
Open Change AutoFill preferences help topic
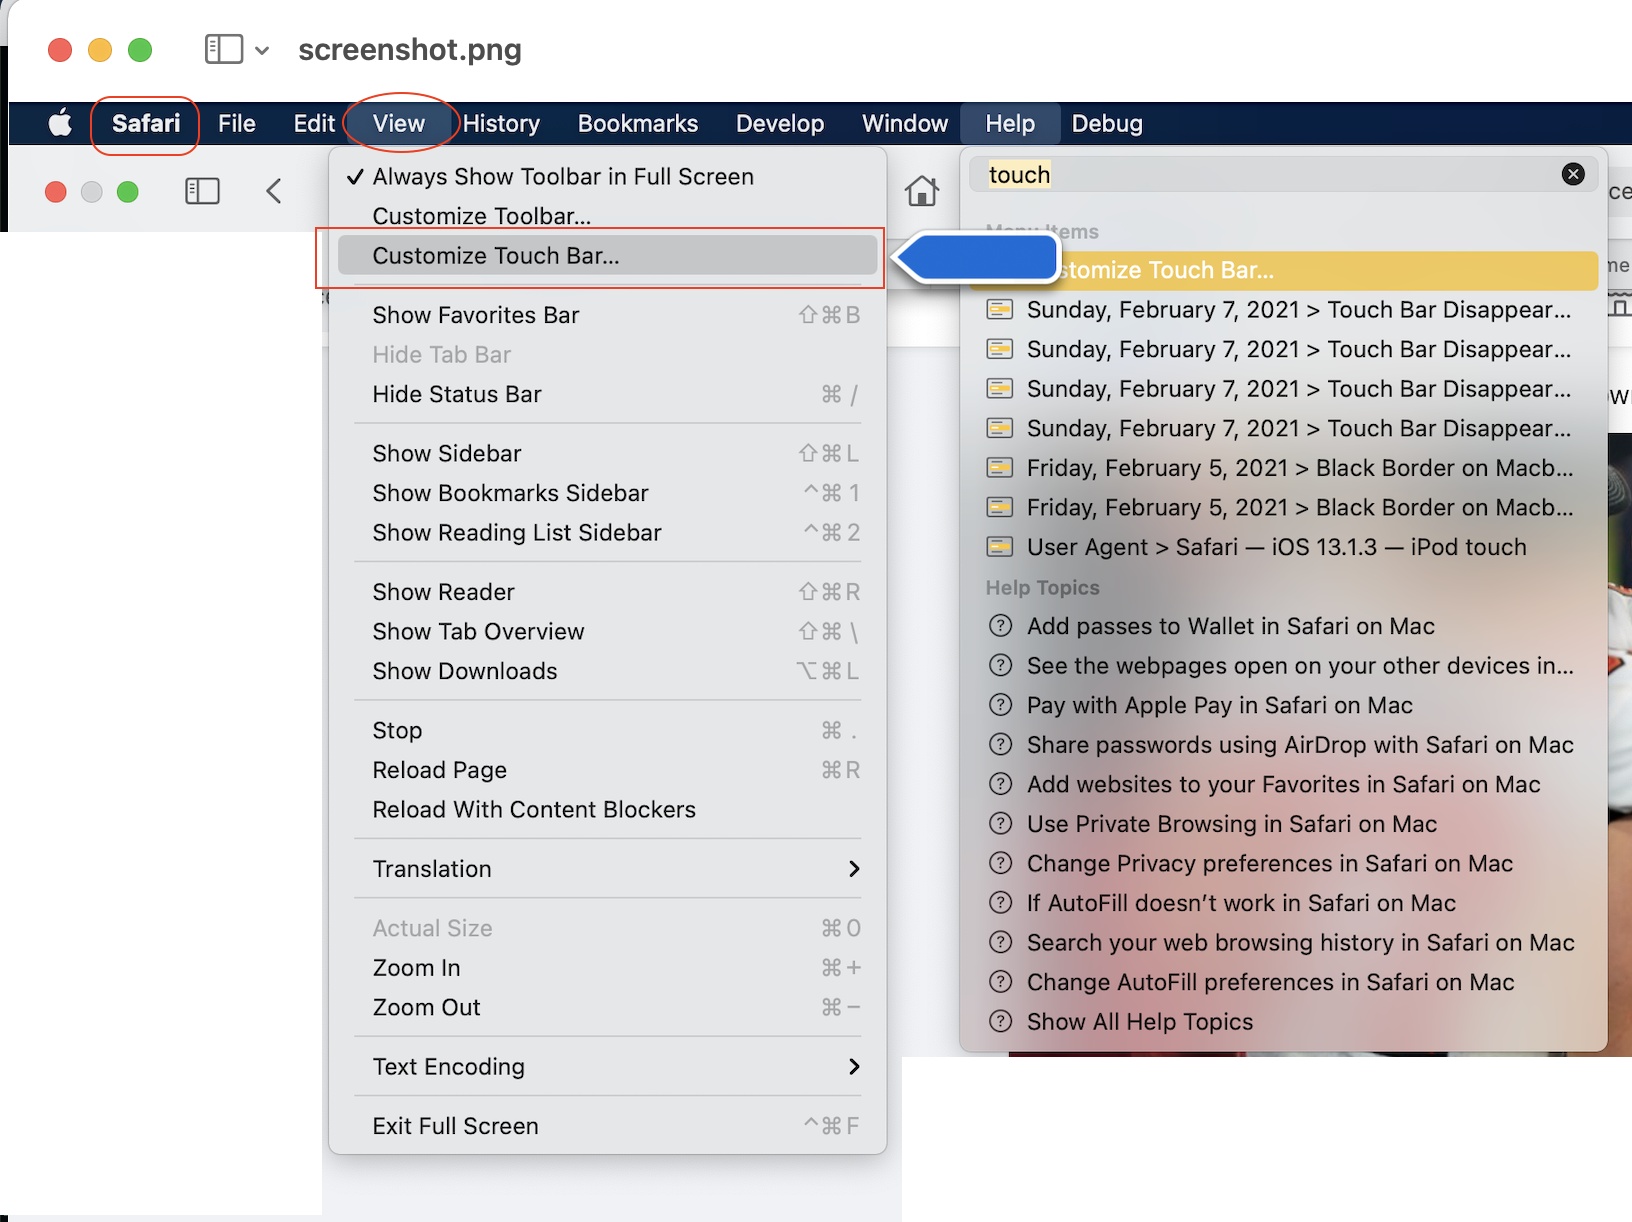[x=1284, y=982]
